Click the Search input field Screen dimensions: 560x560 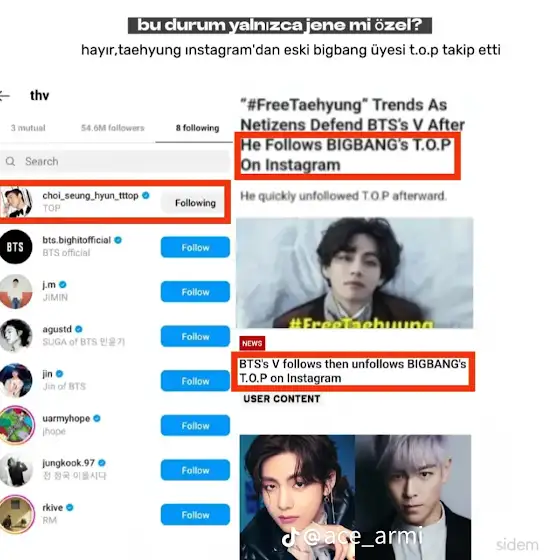(x=114, y=161)
